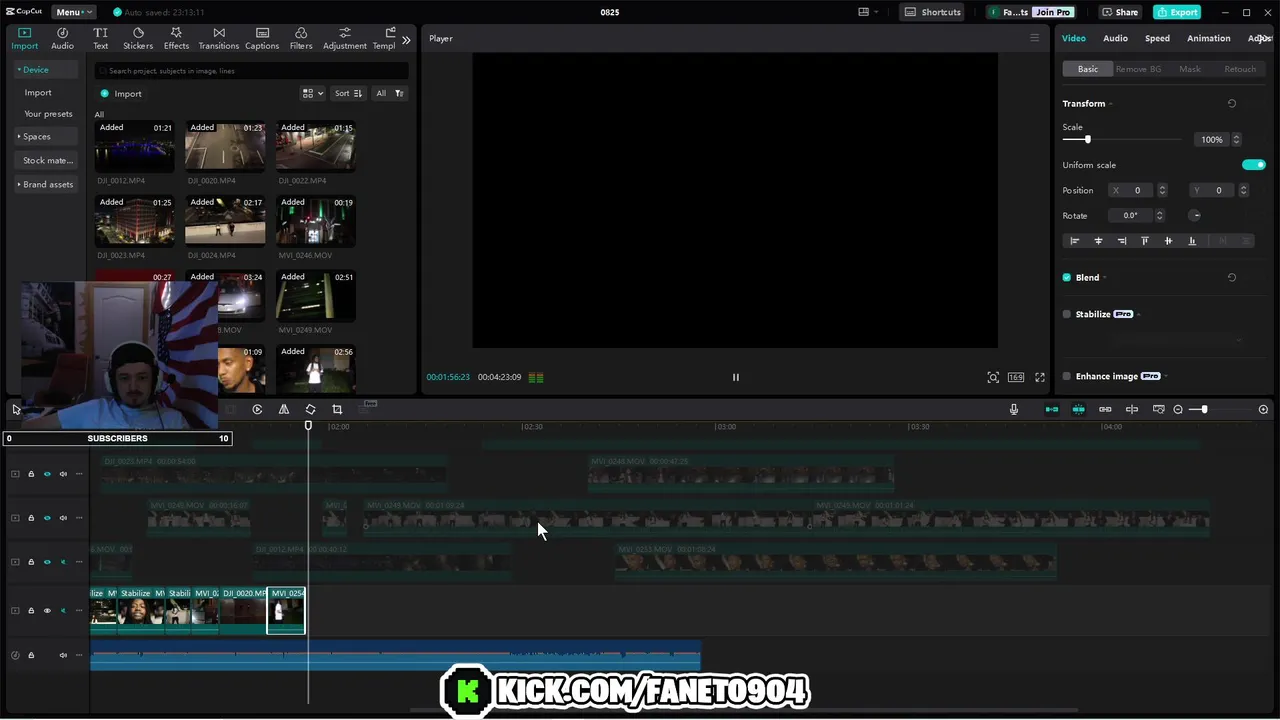Click the zoom-in timeline magnifier icon
The height and width of the screenshot is (720, 1280).
click(x=1263, y=409)
